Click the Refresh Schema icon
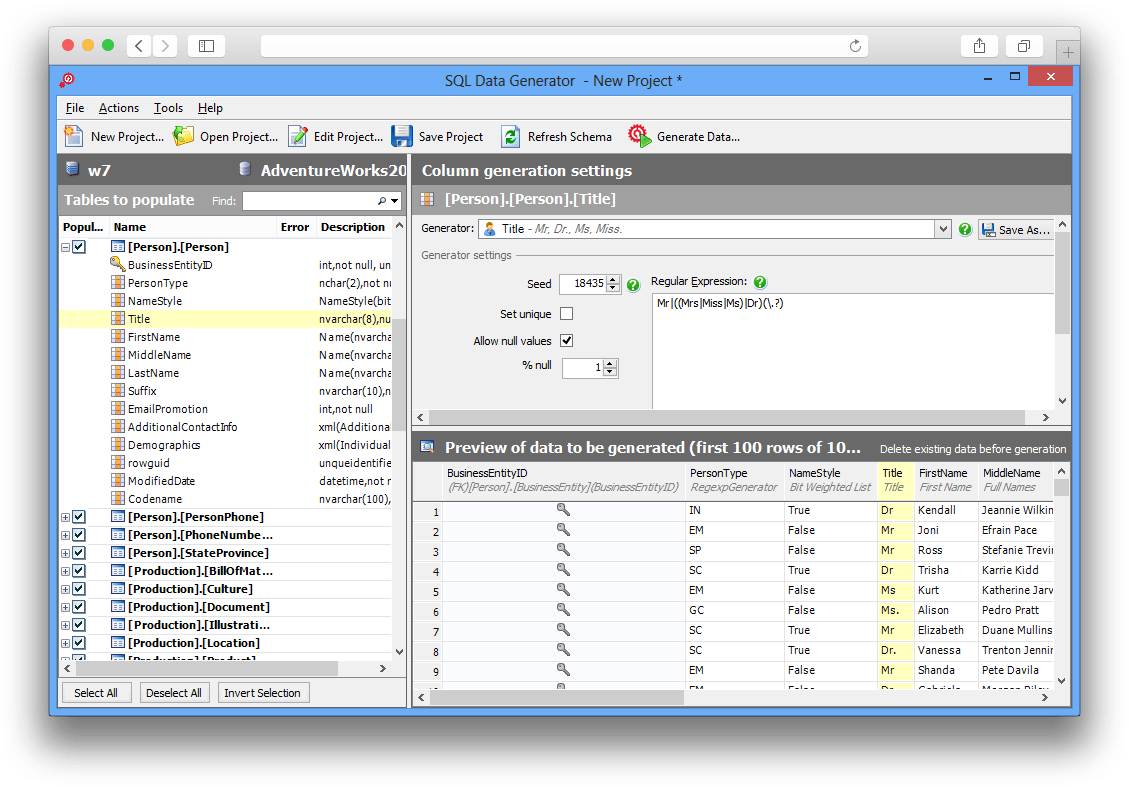This screenshot has width=1129, height=787. (511, 136)
